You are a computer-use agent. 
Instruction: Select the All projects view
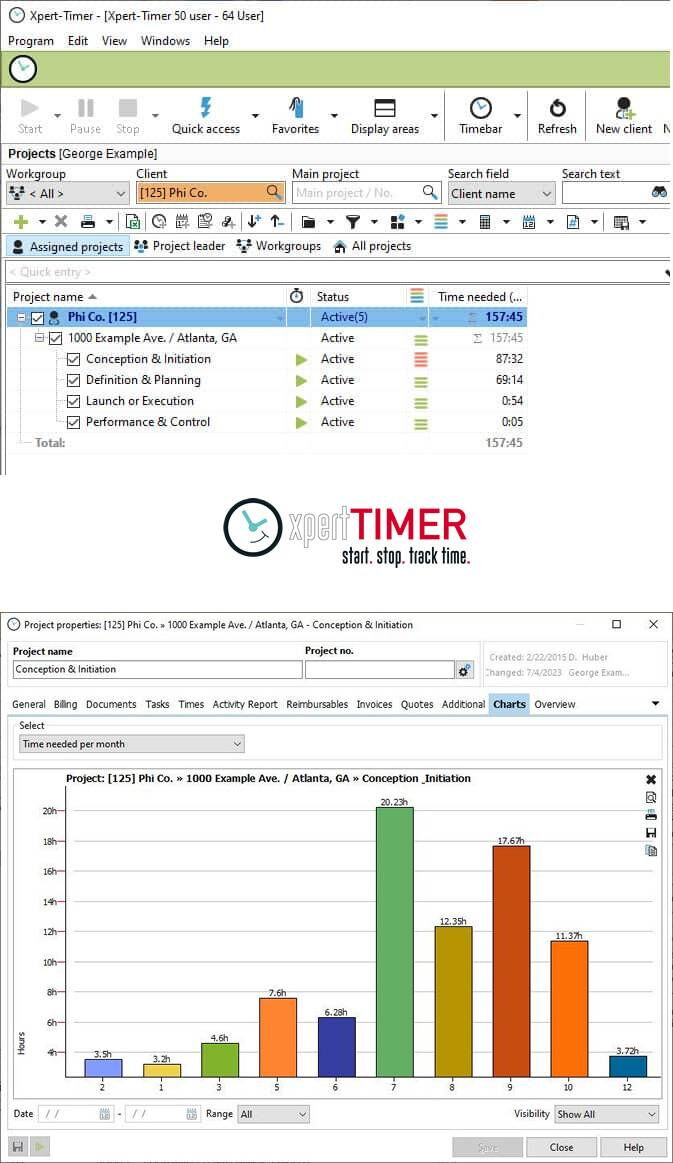point(372,246)
